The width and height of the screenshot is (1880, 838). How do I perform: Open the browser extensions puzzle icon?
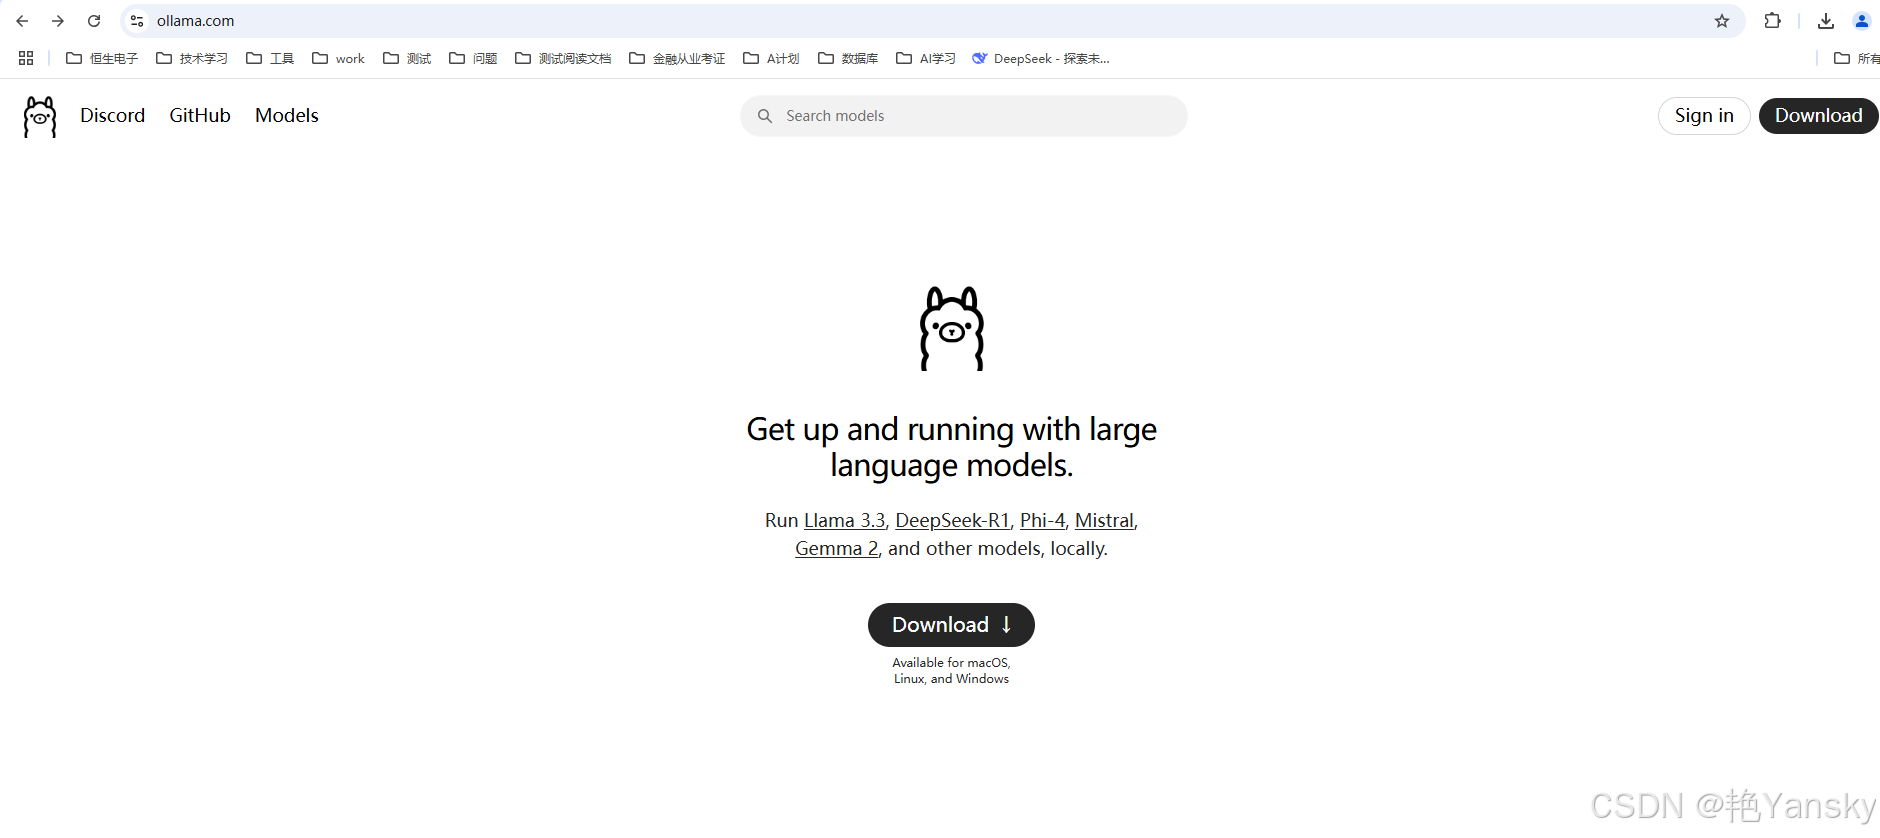pos(1772,21)
